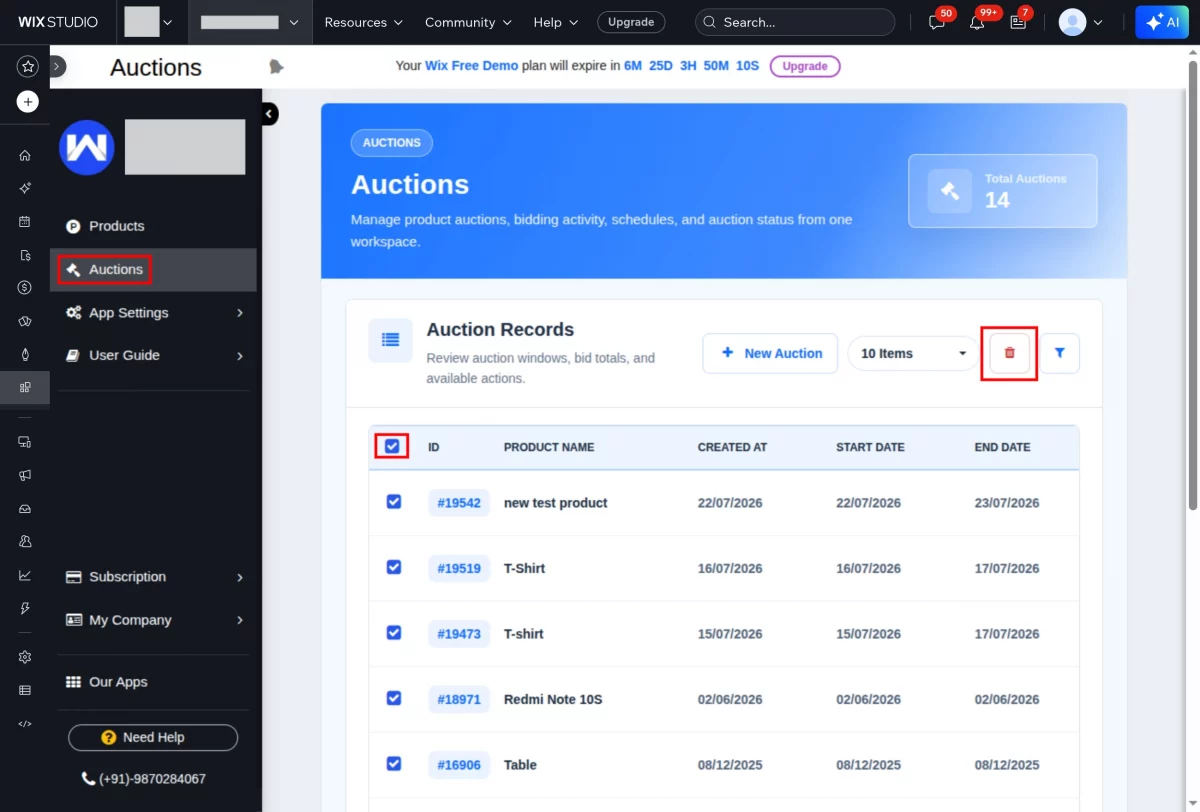Open auction ID #18971
This screenshot has height=812, width=1200.
point(459,699)
